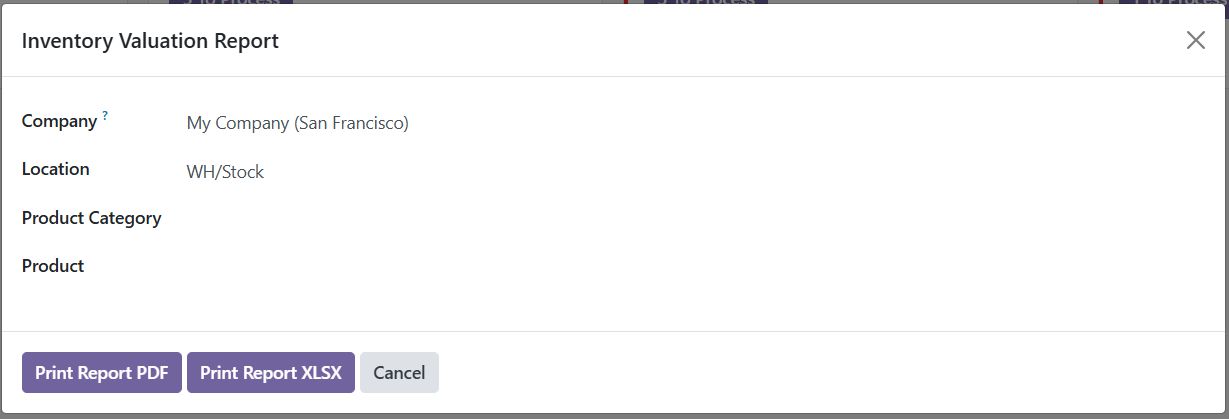Click leftmost dimmed To Process button behind dialog
This screenshot has width=1229, height=419.
(230, 2)
